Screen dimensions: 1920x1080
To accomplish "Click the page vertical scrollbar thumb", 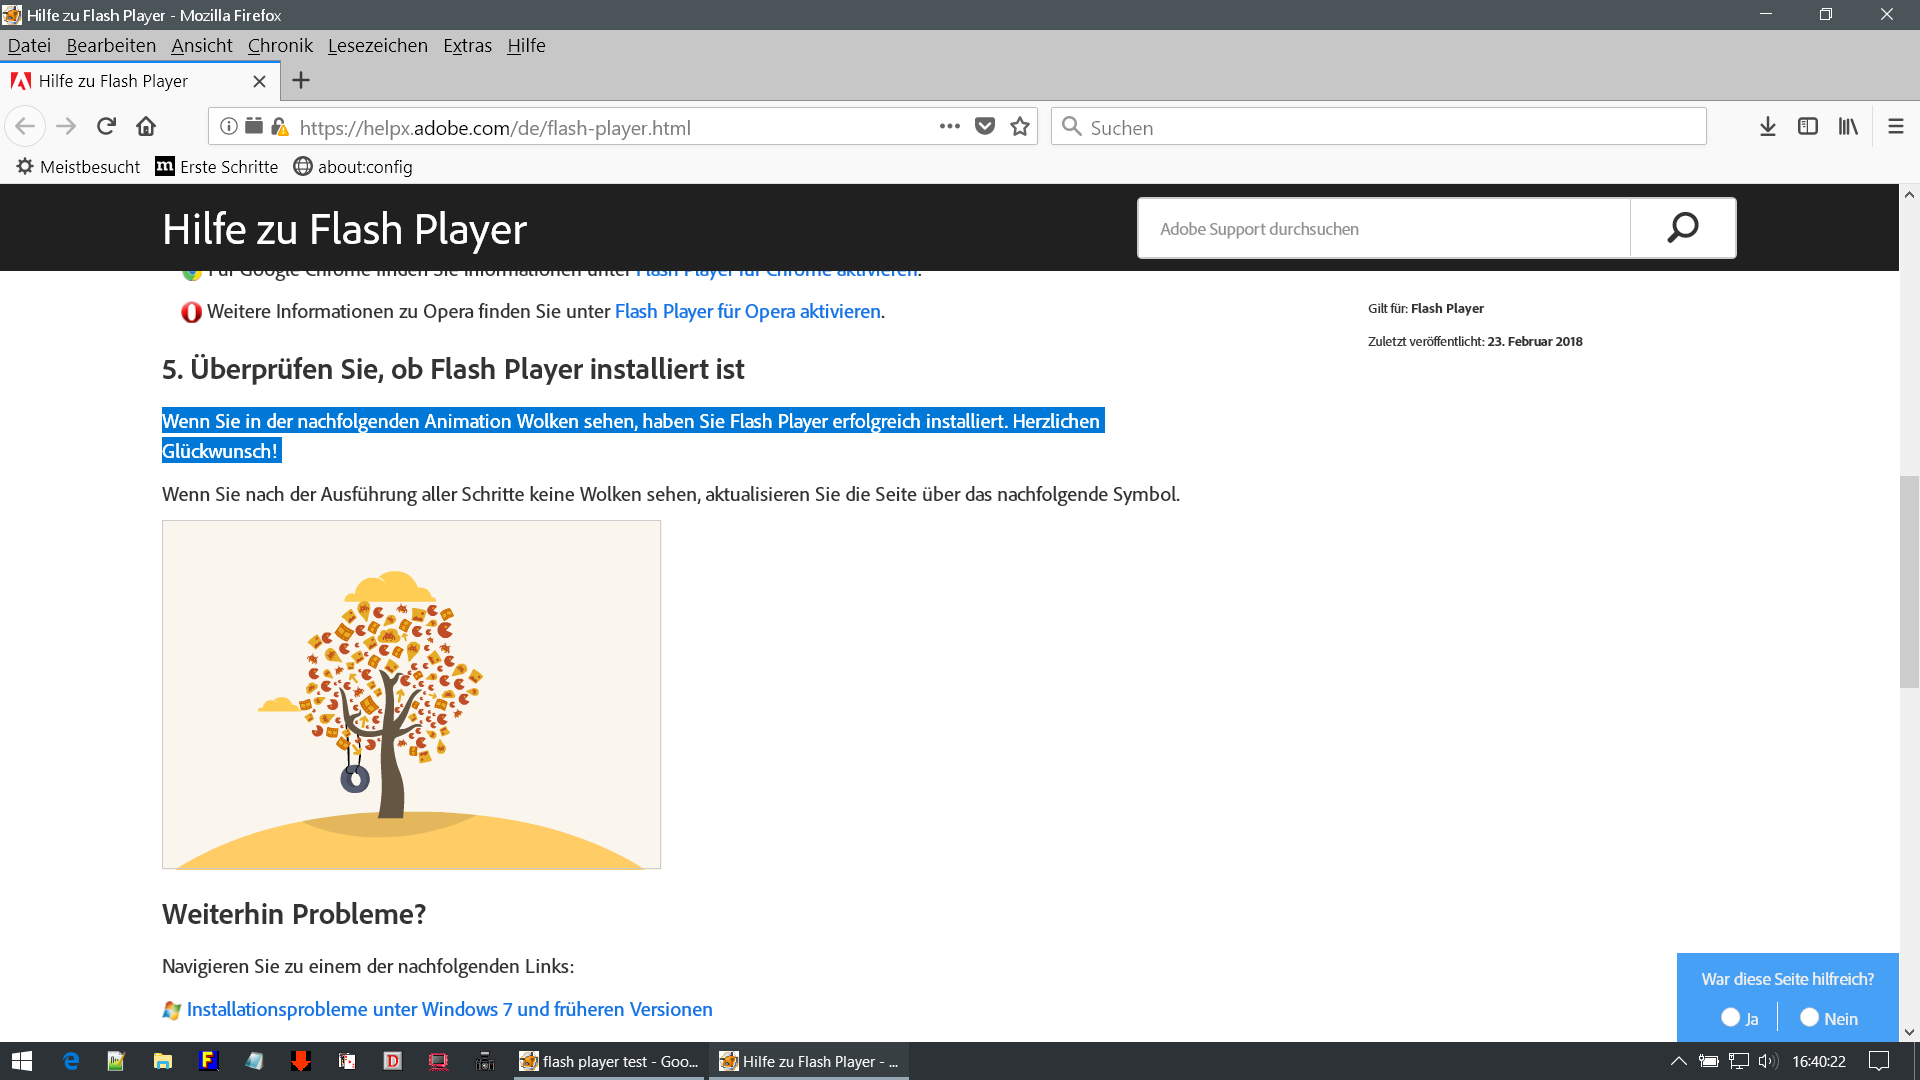I will tap(1909, 580).
